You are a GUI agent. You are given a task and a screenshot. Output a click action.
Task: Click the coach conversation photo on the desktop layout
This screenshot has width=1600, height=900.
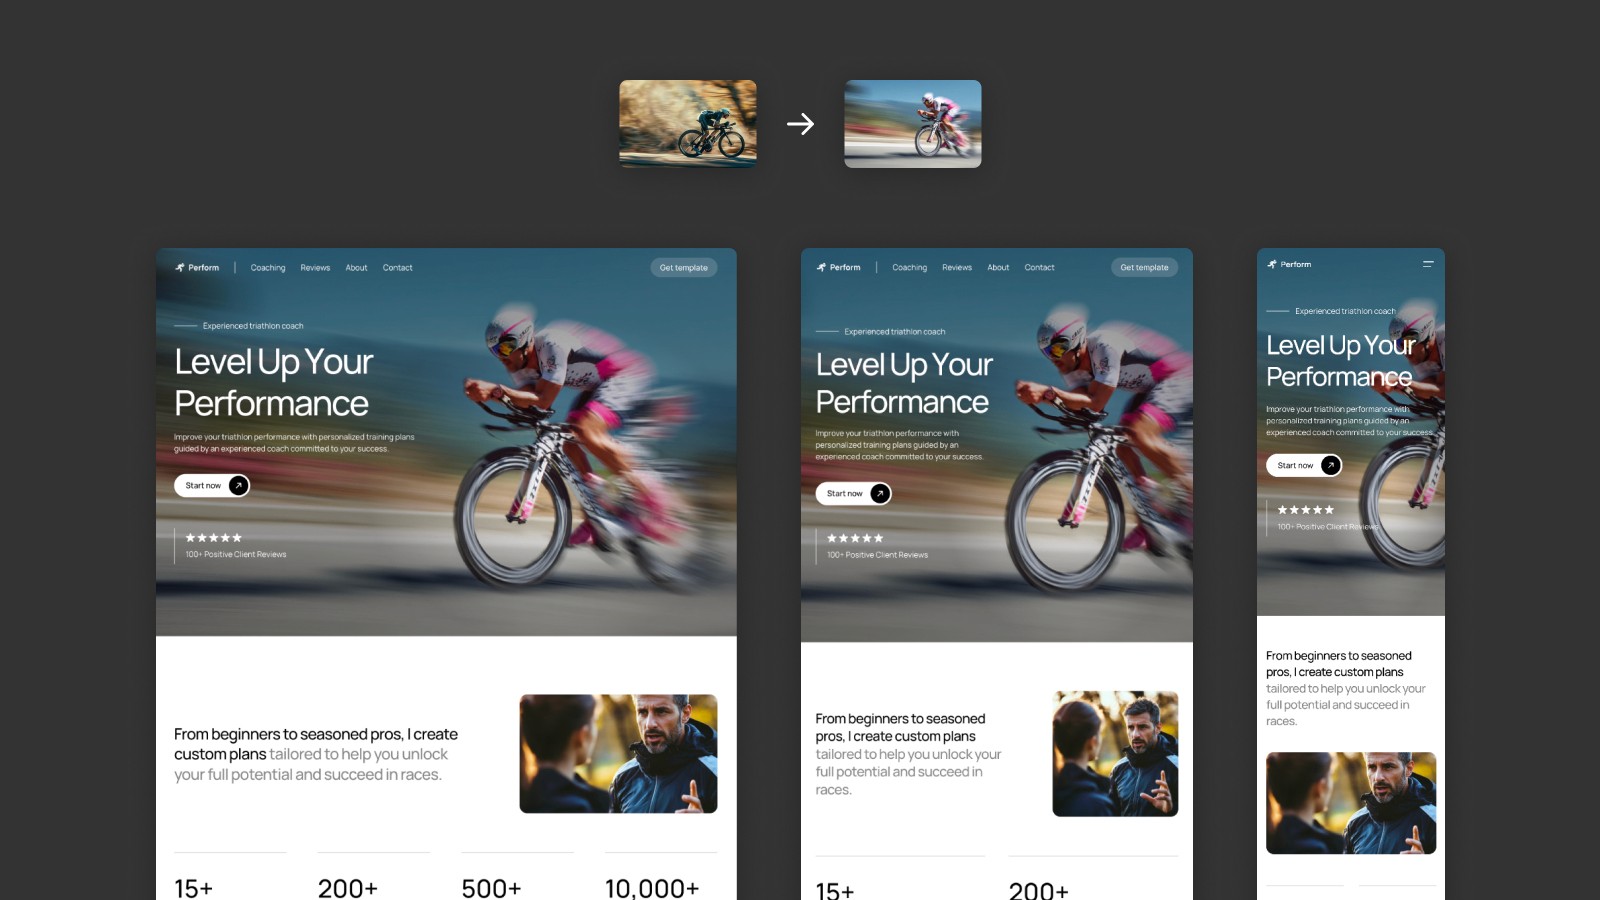click(618, 754)
